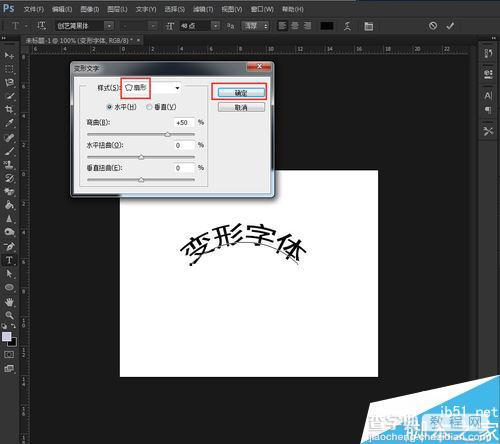Select the 水平(H) radio button
The image size is (500, 444).
pyautogui.click(x=109, y=107)
